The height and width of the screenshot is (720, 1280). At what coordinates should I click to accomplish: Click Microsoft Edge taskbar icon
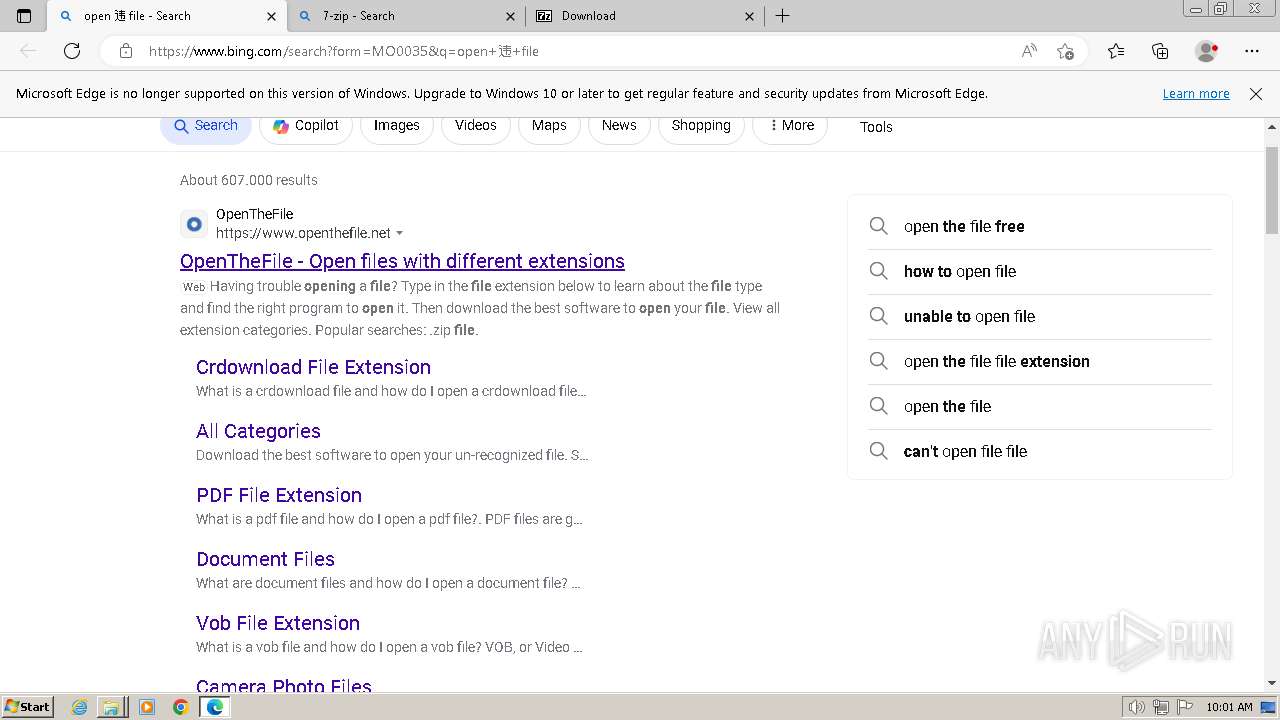coord(214,707)
